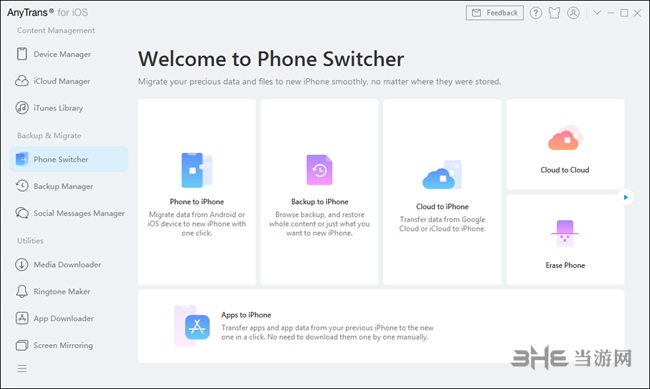Click the Screen Mirroring icon
This screenshot has height=389, width=650.
click(22, 345)
